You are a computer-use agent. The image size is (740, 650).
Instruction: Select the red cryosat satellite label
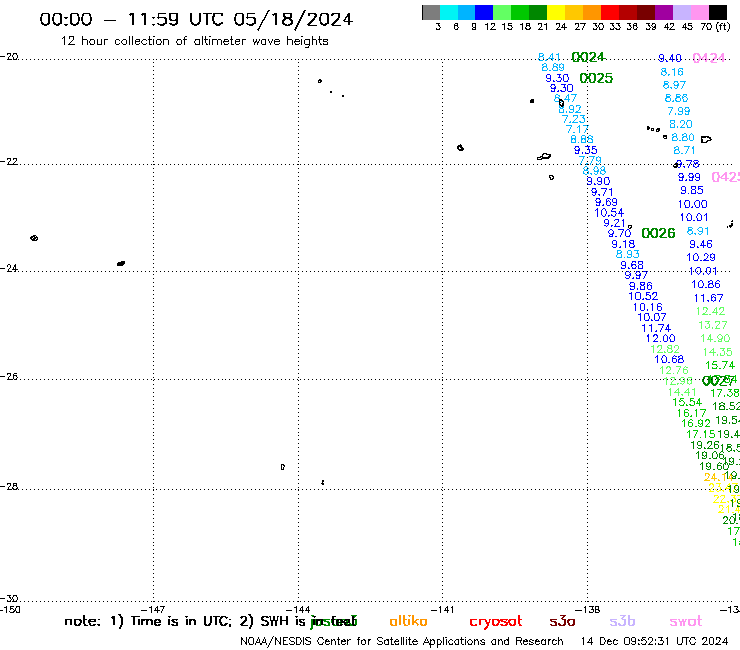pos(496,622)
